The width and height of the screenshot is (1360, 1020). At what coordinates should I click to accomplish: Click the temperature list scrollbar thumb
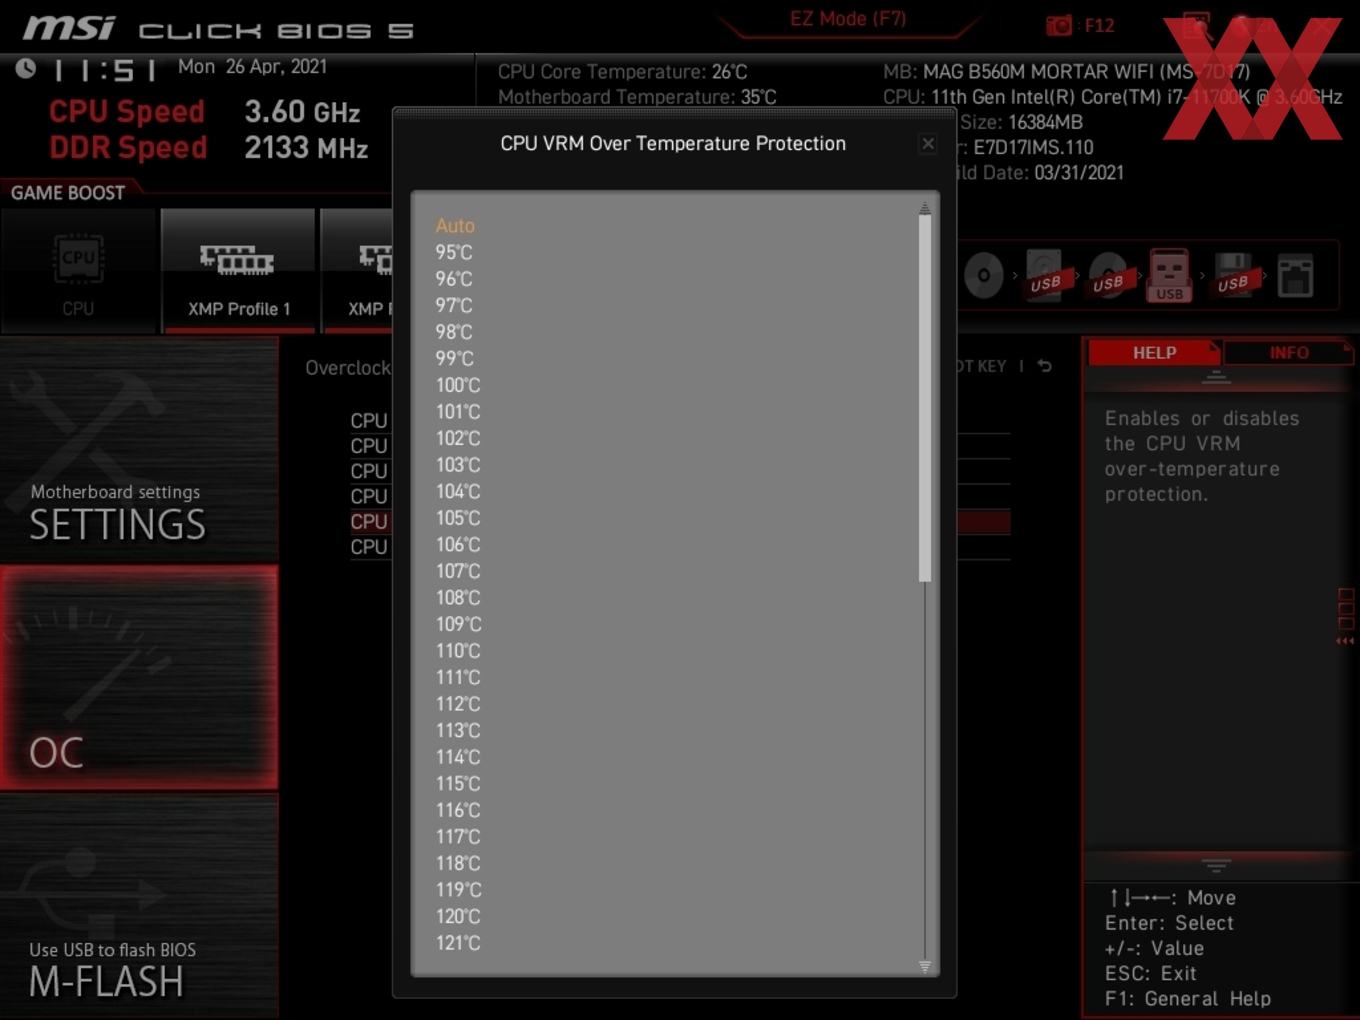click(x=925, y=398)
